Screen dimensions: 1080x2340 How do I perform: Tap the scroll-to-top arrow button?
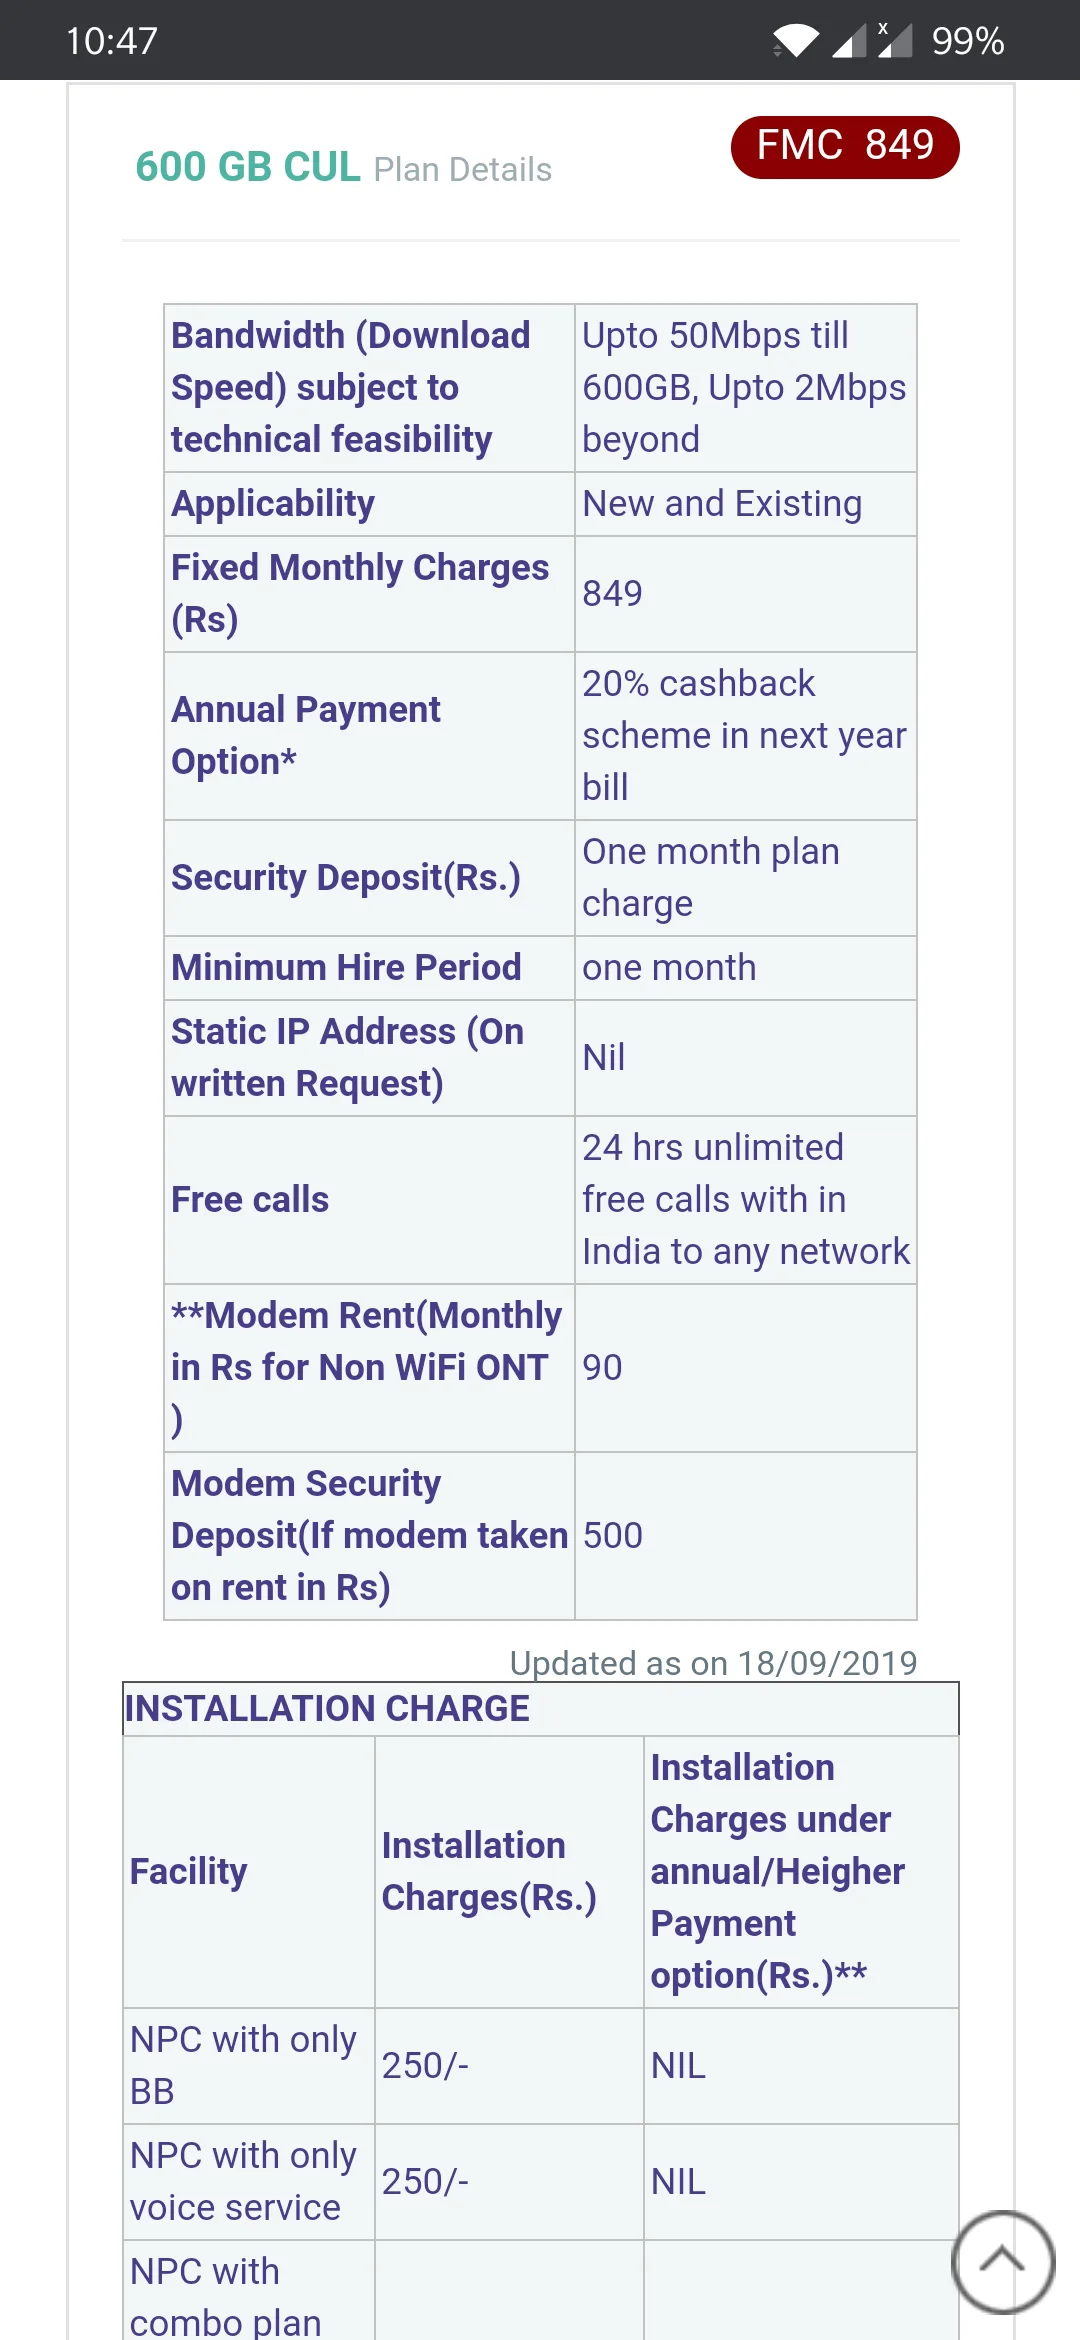1002,2261
